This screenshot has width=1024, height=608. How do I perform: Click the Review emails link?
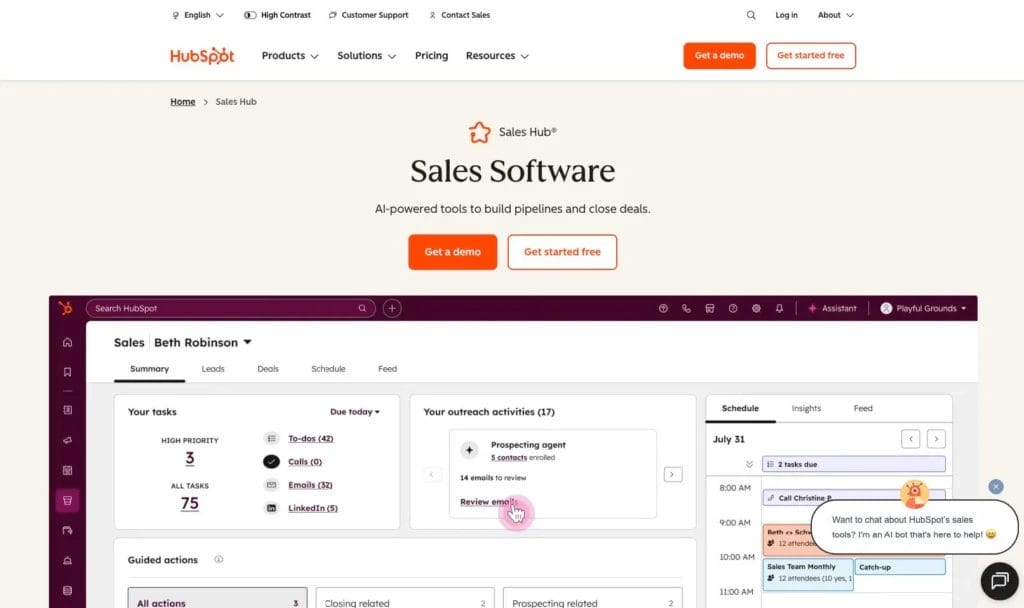pos(487,502)
